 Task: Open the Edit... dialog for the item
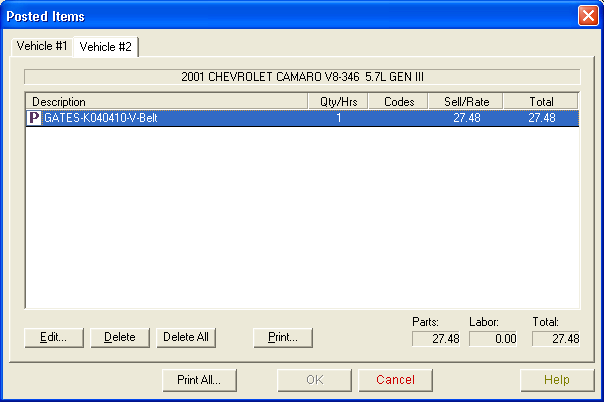[53, 337]
